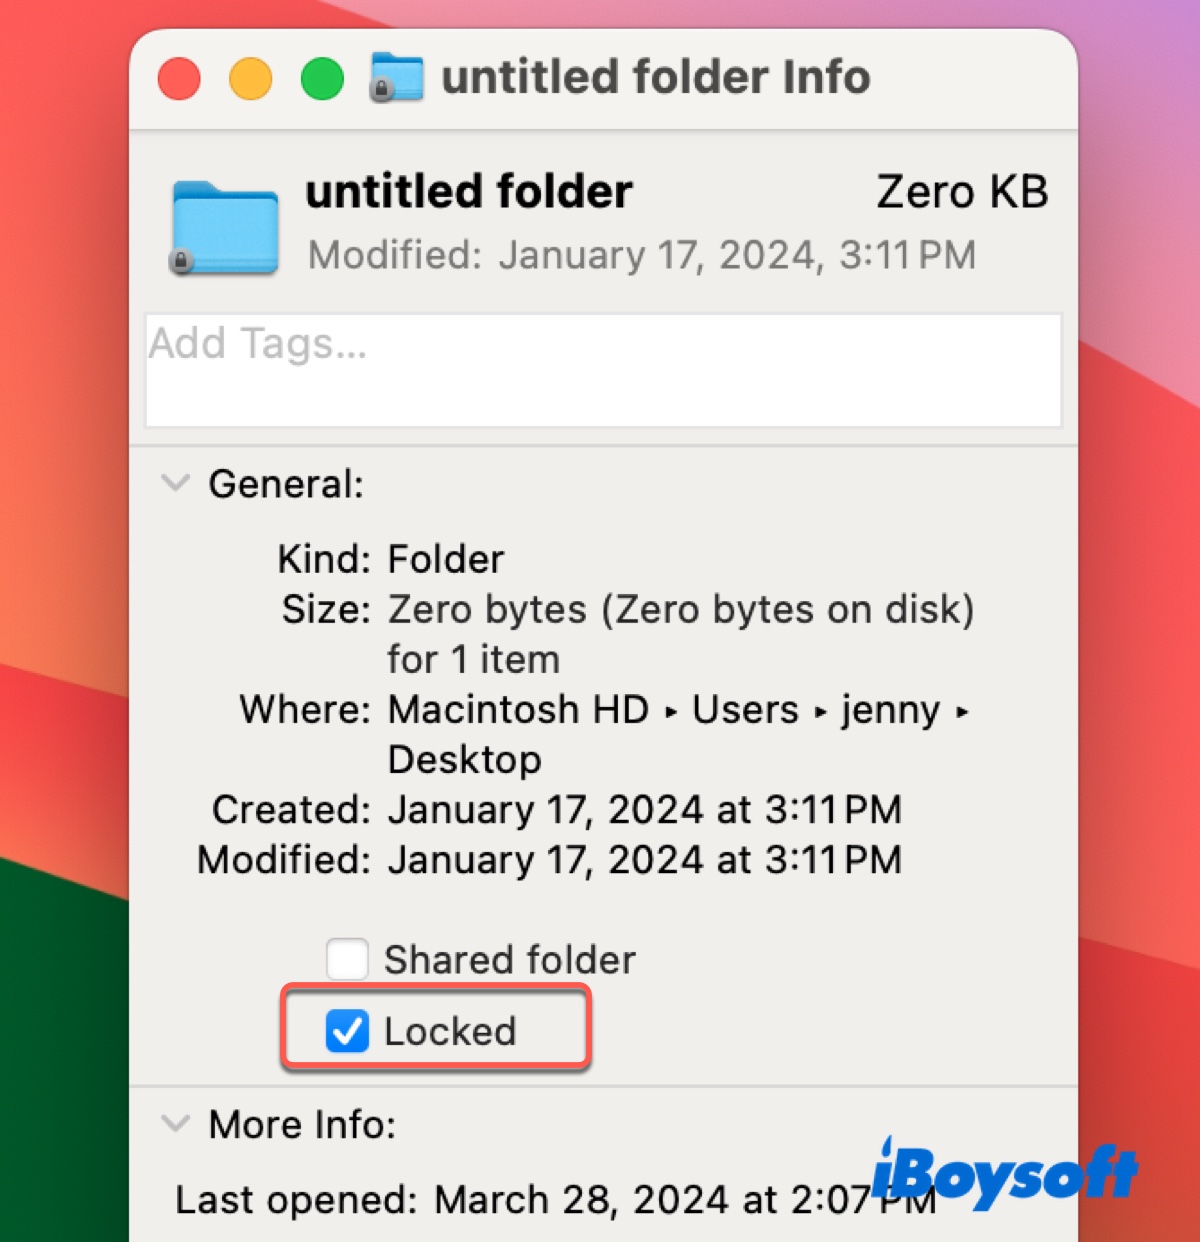Open Macintosh HD from the Where path
Viewport: 1200px width, 1242px height.
pyautogui.click(x=518, y=710)
